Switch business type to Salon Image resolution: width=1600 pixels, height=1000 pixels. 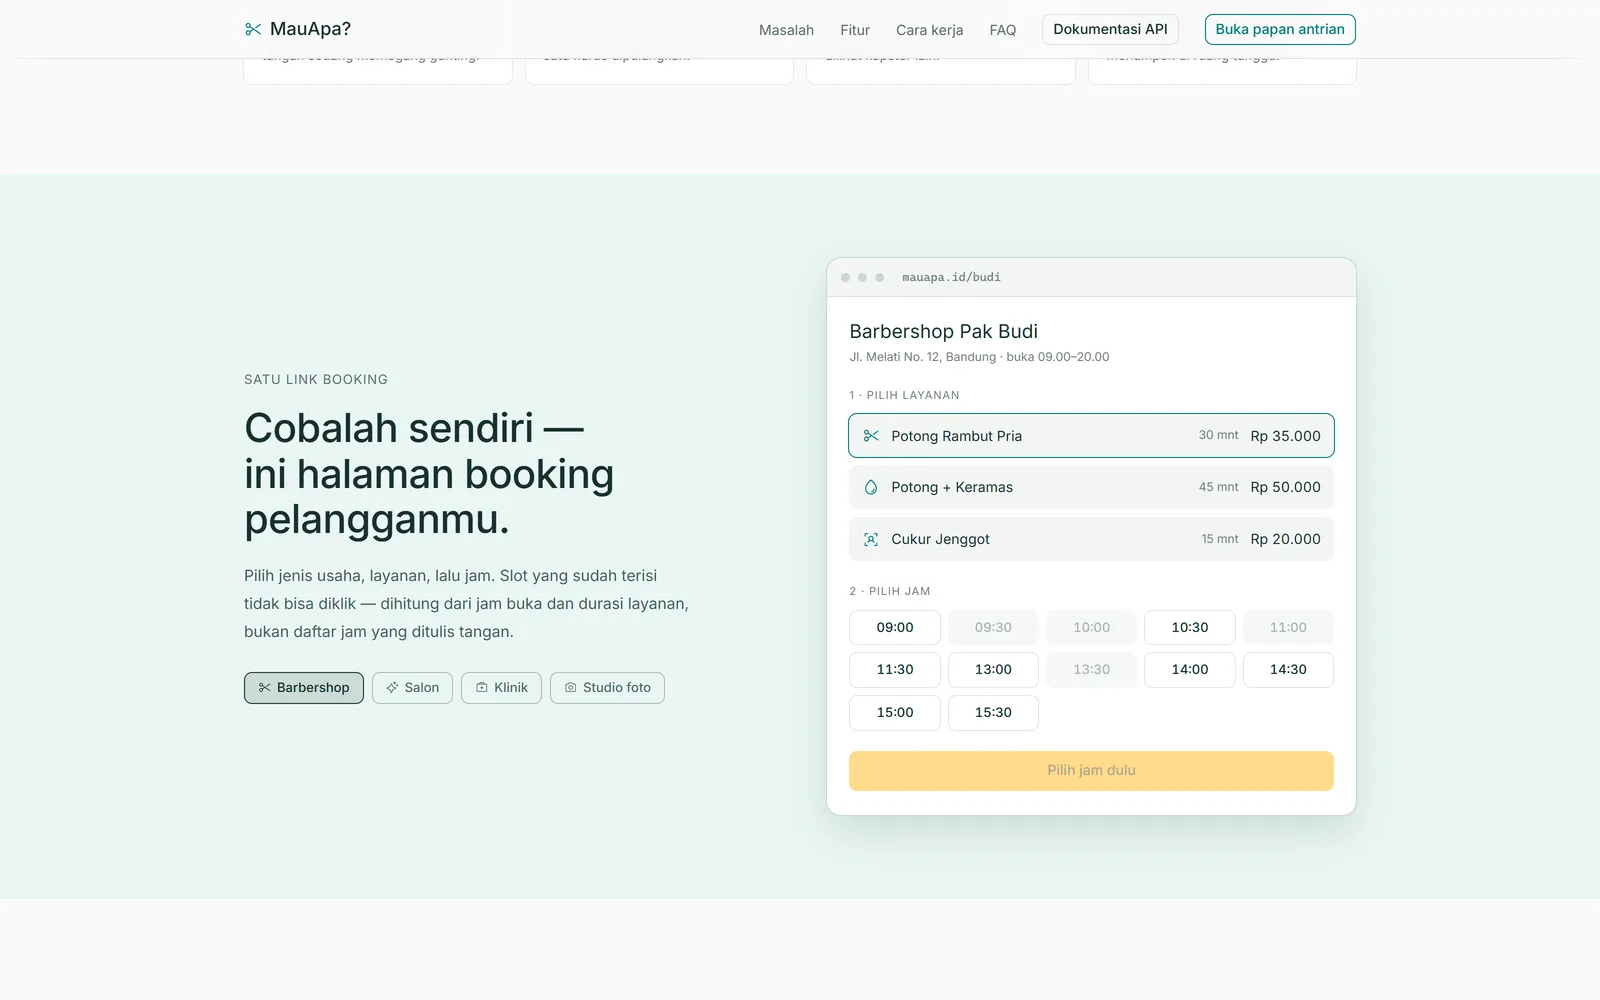tap(412, 688)
